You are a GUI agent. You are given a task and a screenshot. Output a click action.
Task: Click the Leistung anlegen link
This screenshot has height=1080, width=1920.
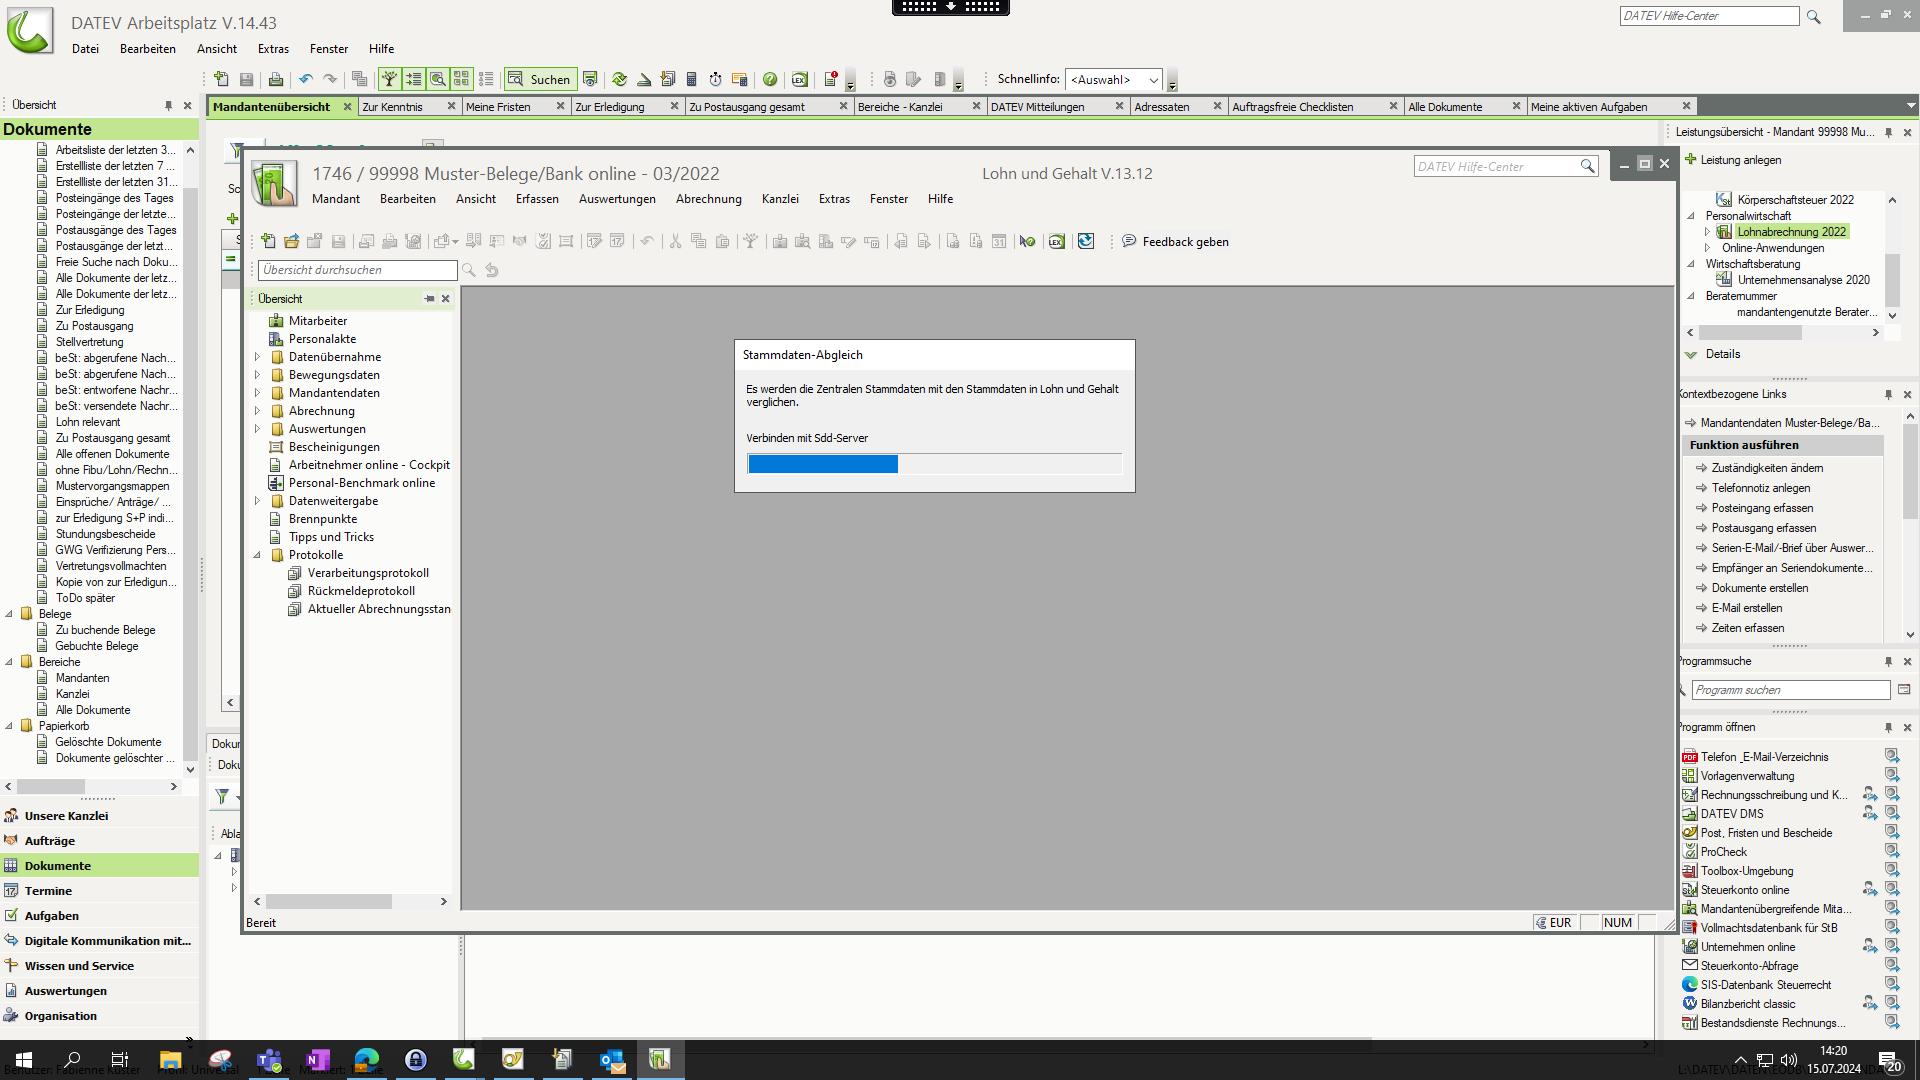(x=1740, y=160)
